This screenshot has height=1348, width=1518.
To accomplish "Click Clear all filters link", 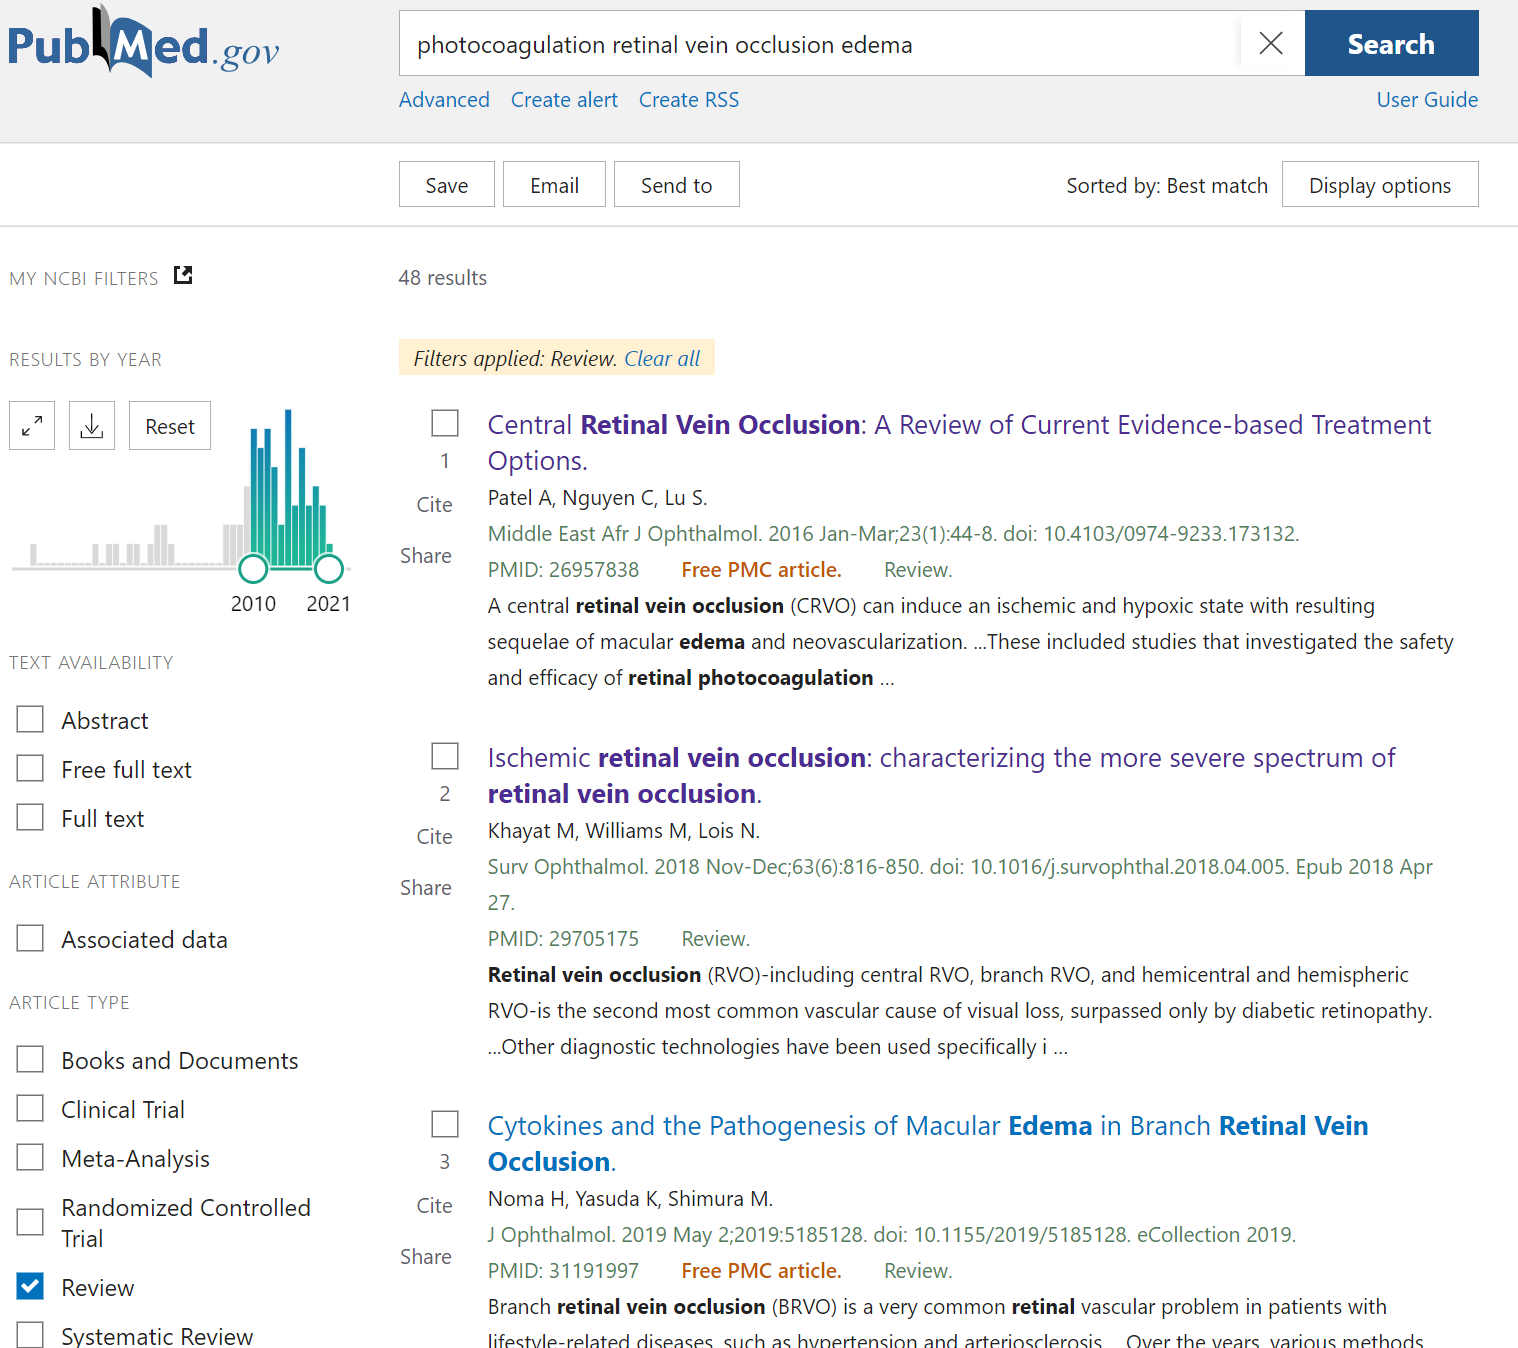I will (662, 359).
